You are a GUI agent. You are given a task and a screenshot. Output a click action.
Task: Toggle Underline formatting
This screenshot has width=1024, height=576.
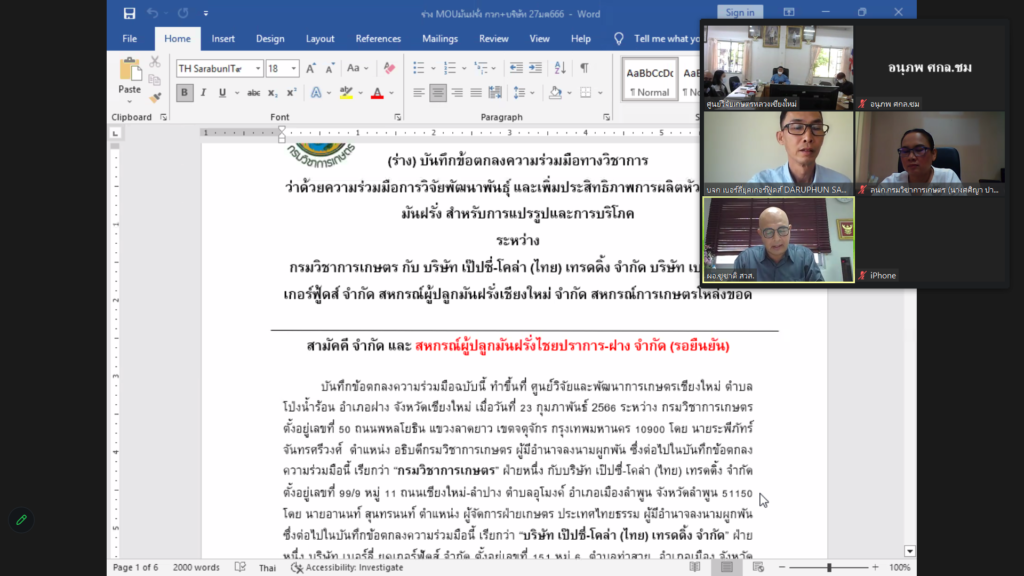222,93
